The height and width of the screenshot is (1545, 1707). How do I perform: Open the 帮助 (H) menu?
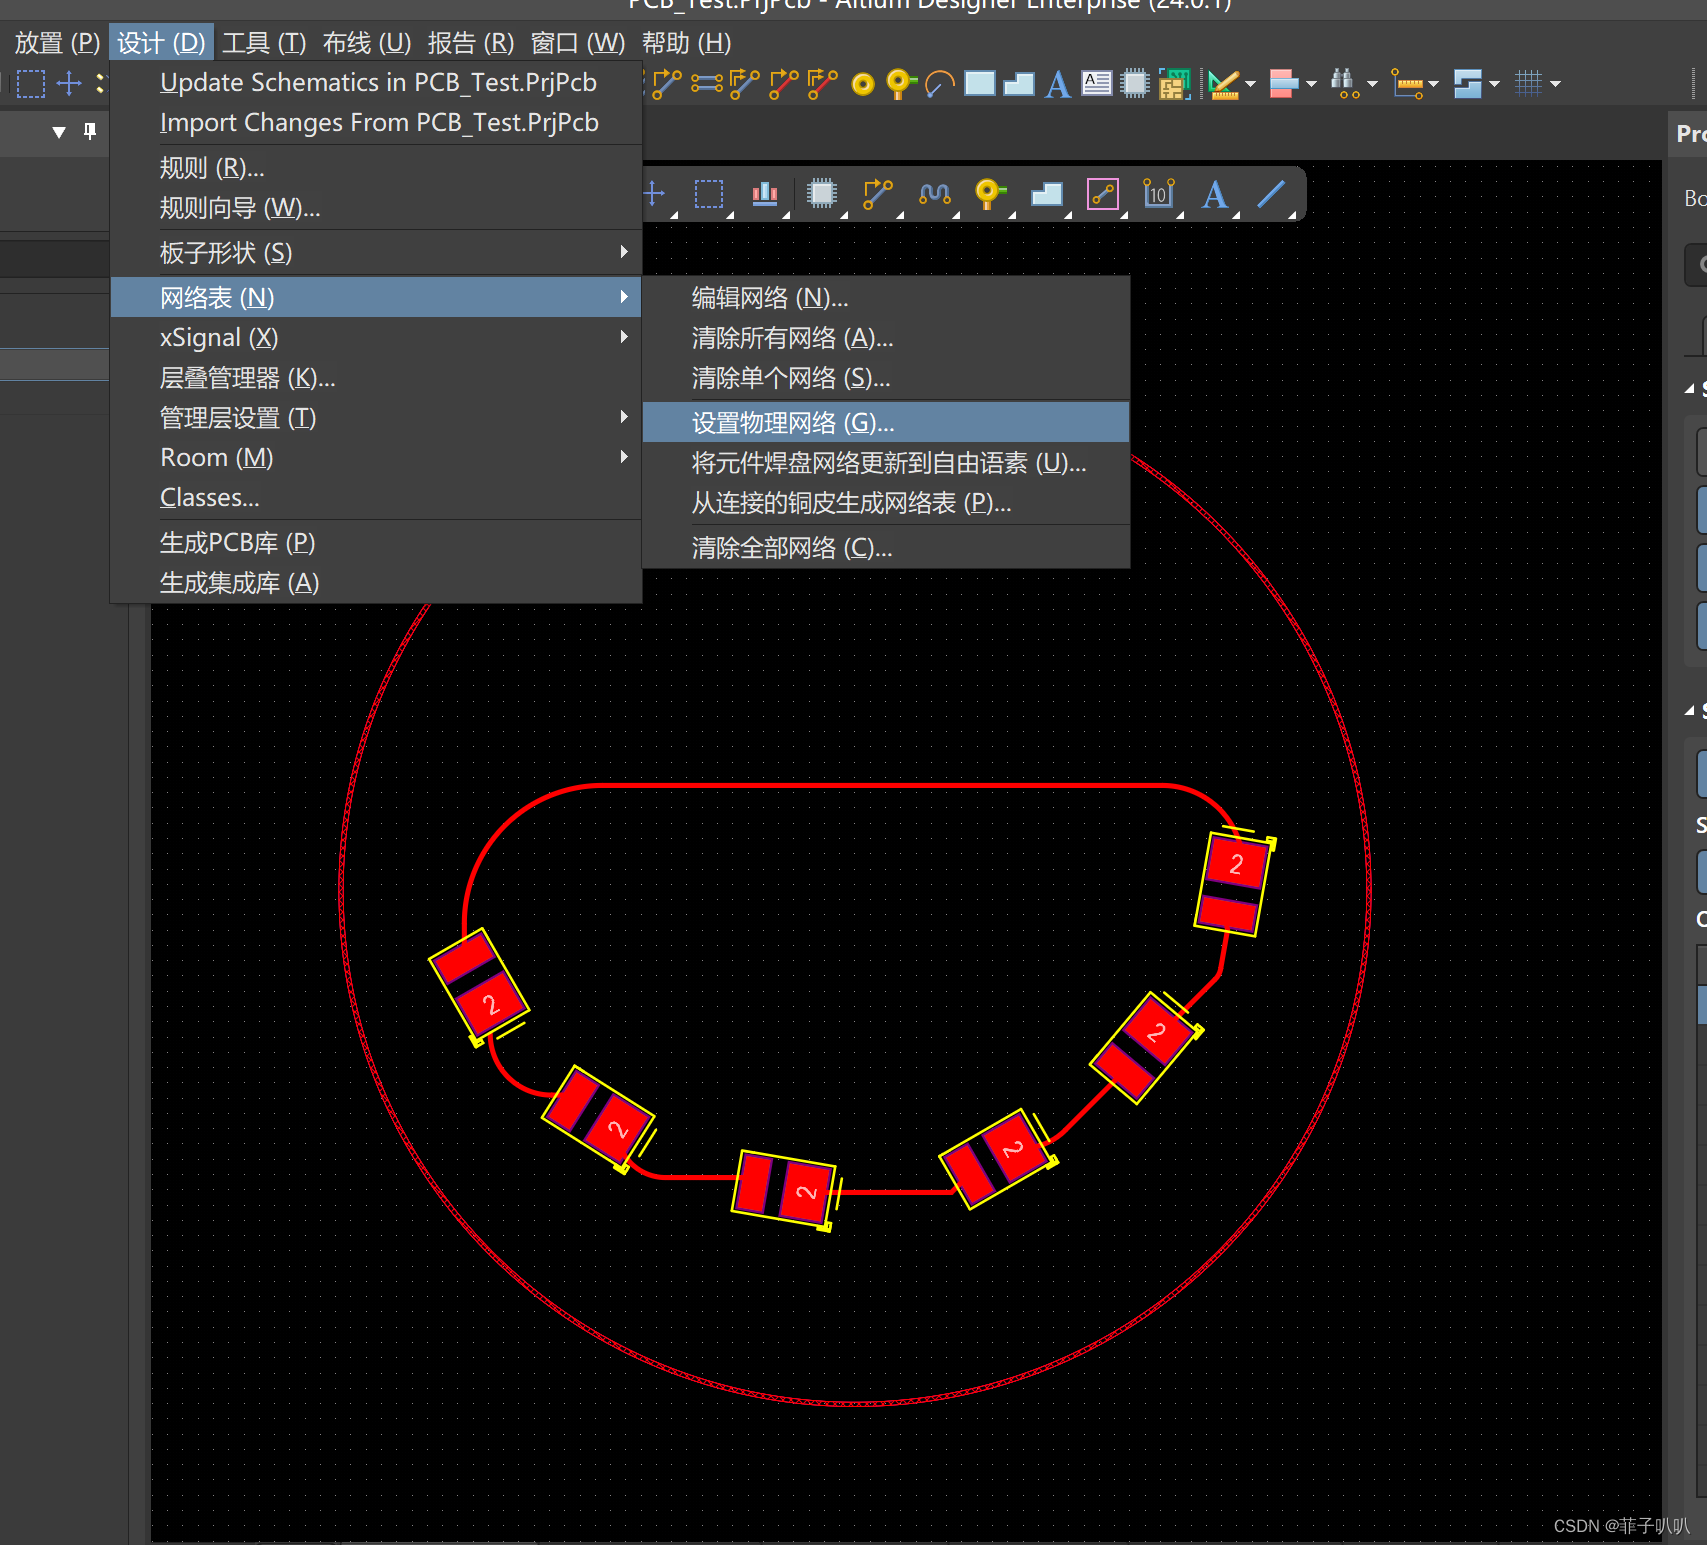click(x=686, y=43)
